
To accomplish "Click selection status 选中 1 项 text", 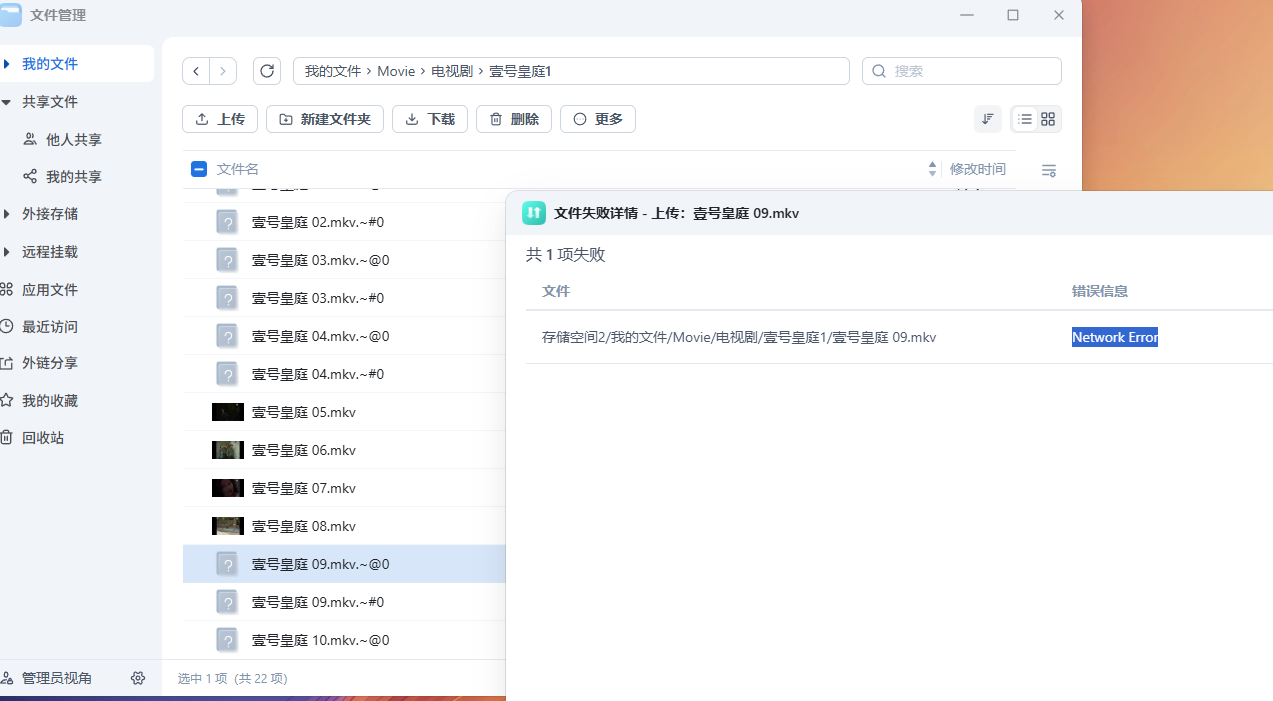I will 204,678.
